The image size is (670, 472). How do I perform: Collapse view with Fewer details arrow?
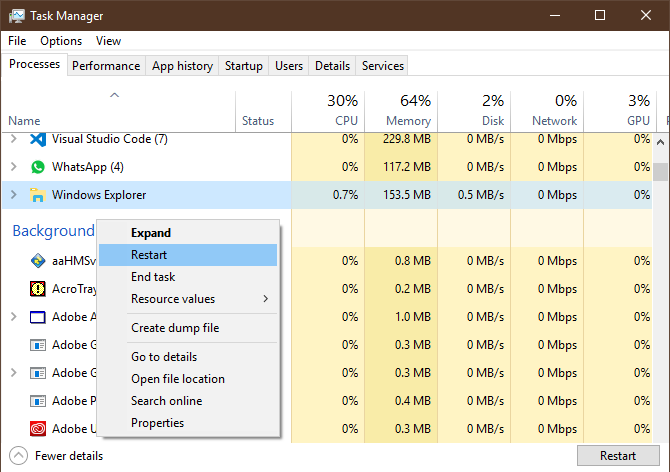pos(17,455)
